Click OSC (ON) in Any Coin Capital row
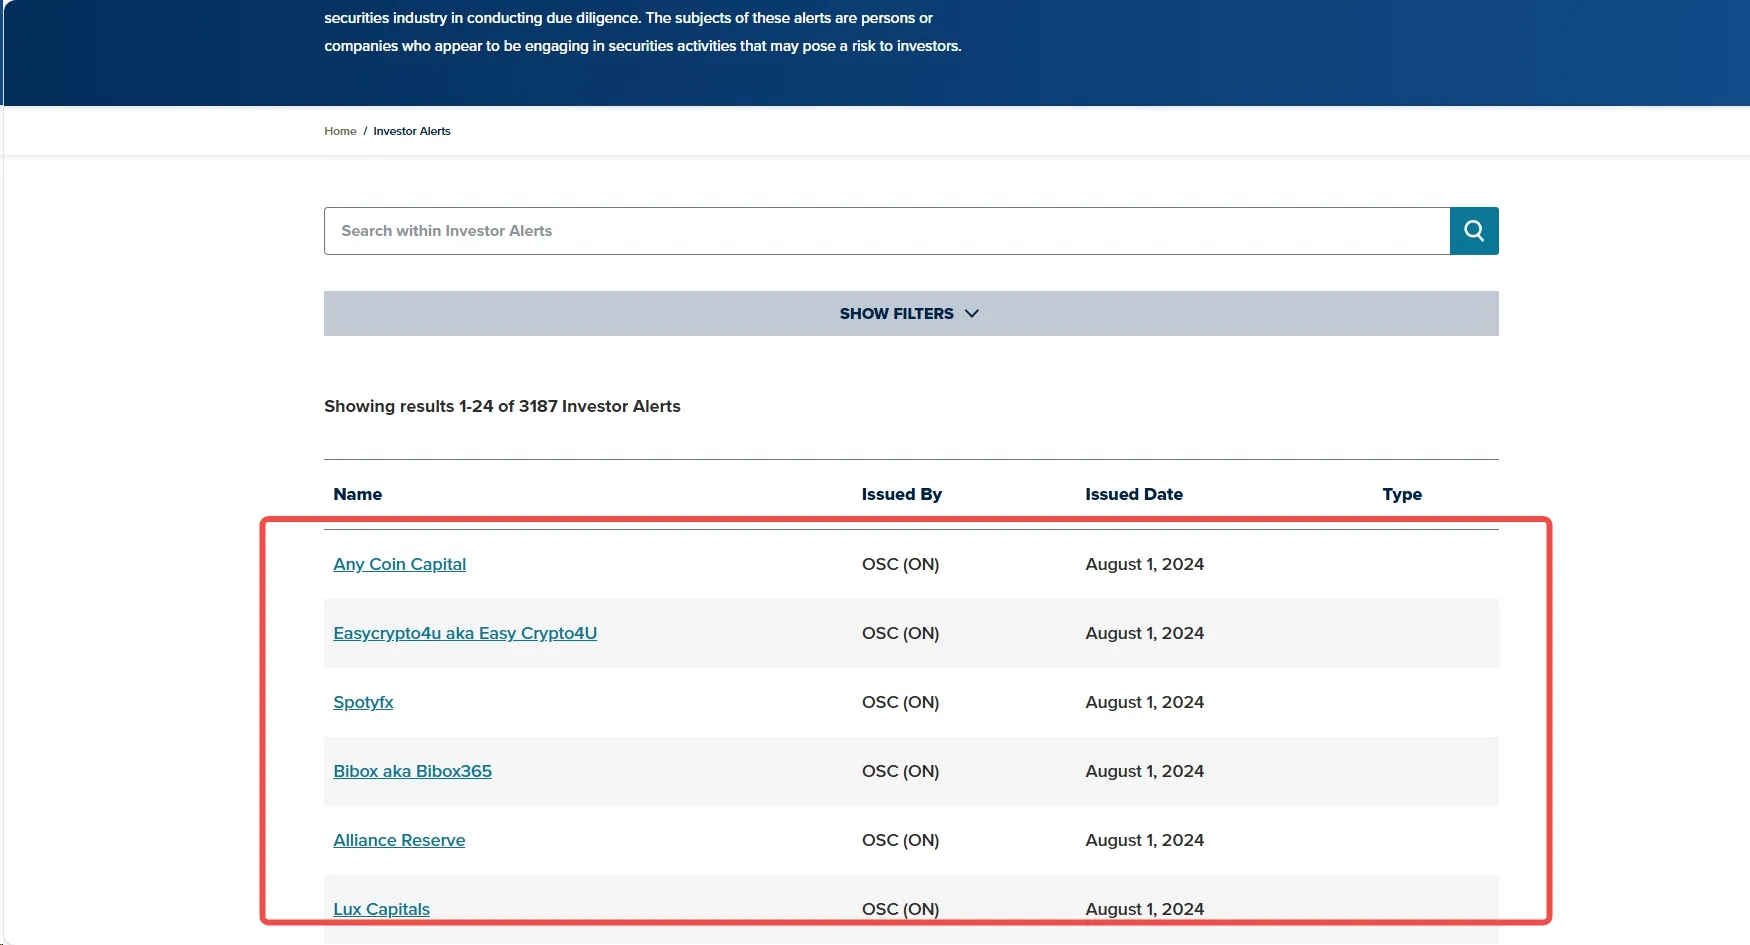 pos(901,564)
